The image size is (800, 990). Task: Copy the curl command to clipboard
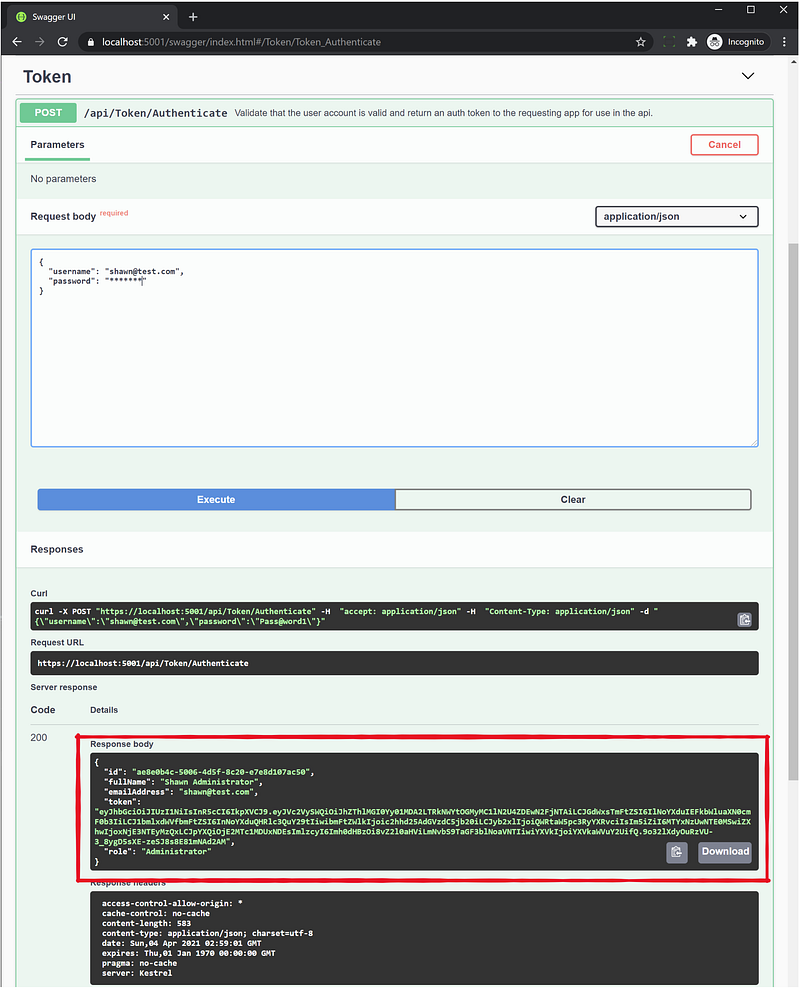[744, 620]
